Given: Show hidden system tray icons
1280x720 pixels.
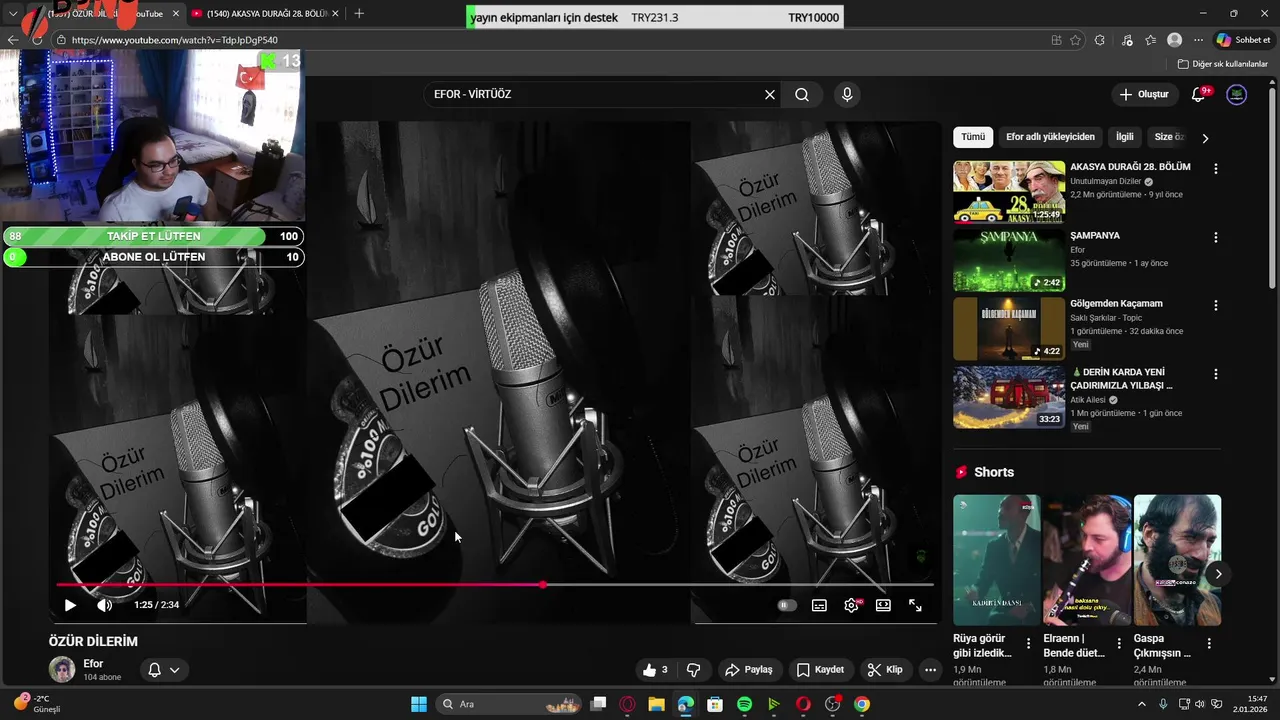Looking at the screenshot, I should tap(1142, 704).
